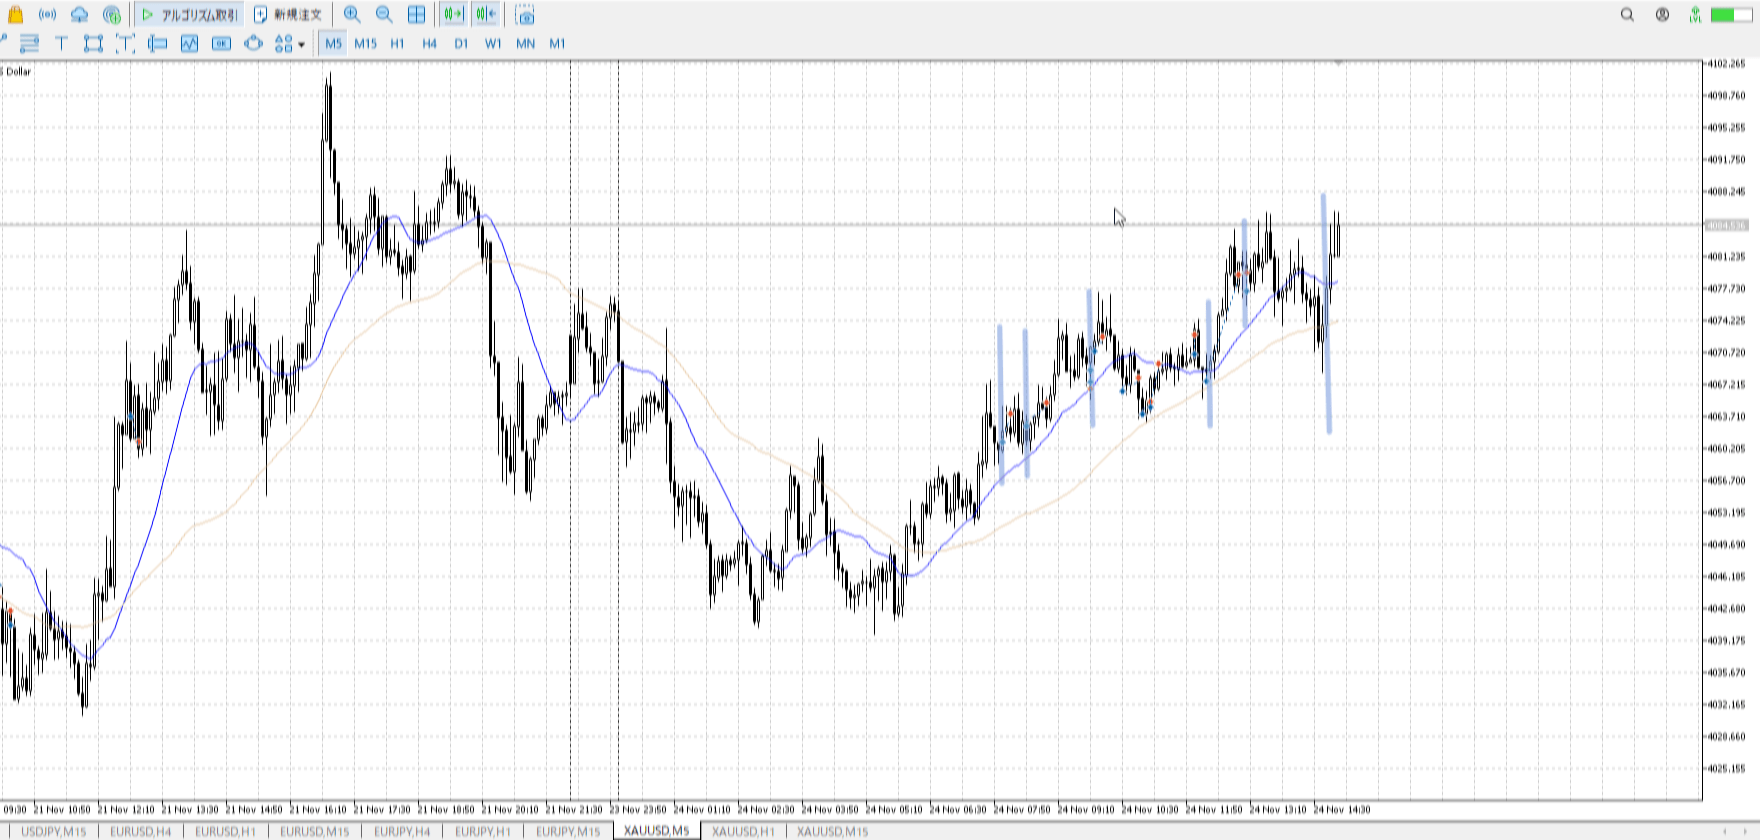Open the signals broadcast icon
The width and height of the screenshot is (1760, 840).
click(47, 15)
